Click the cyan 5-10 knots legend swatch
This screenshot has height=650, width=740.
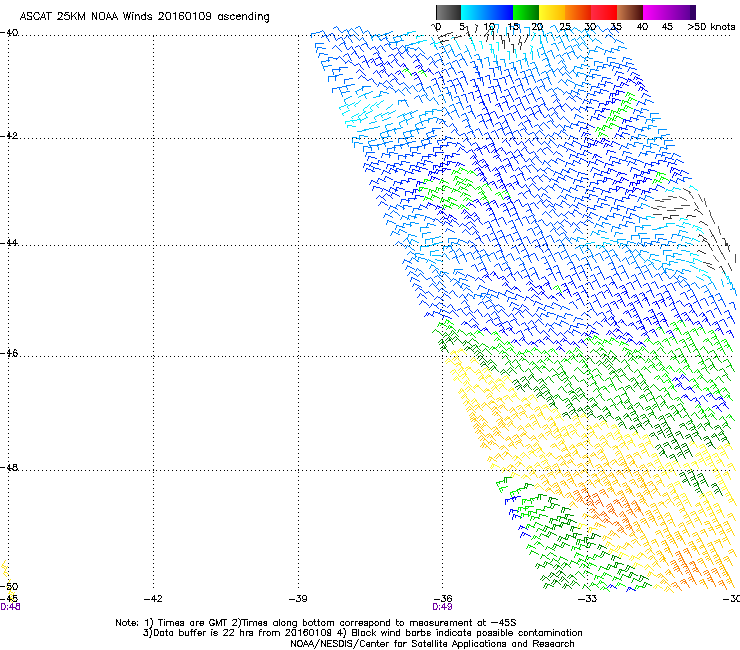[474, 12]
